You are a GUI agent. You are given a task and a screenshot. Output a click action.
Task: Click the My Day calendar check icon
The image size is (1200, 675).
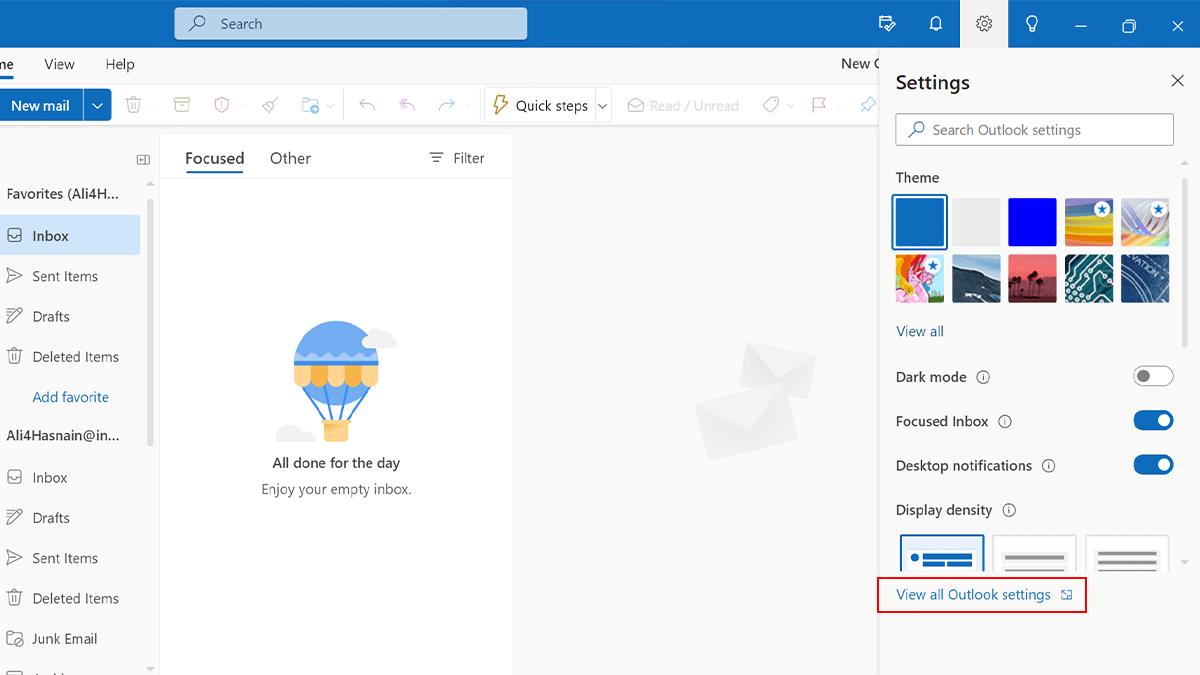(886, 24)
